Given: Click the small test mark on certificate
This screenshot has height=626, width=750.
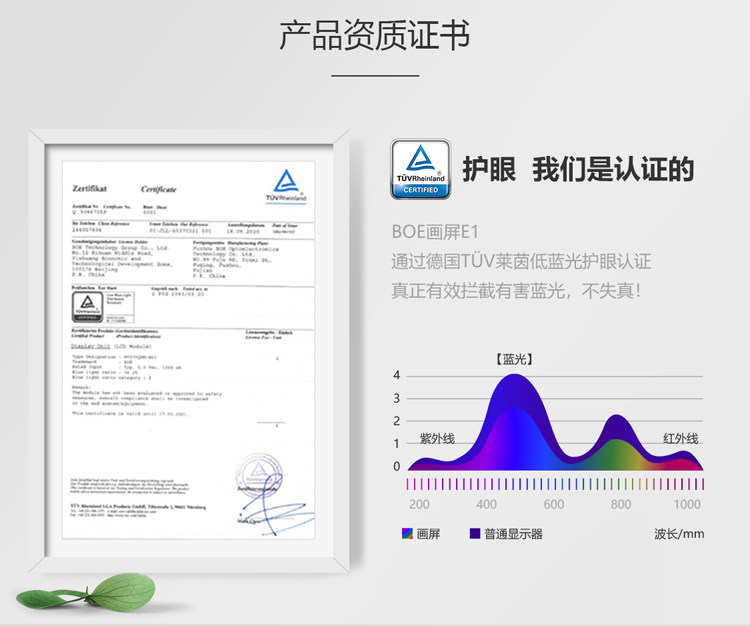Looking at the screenshot, I should point(88,306).
